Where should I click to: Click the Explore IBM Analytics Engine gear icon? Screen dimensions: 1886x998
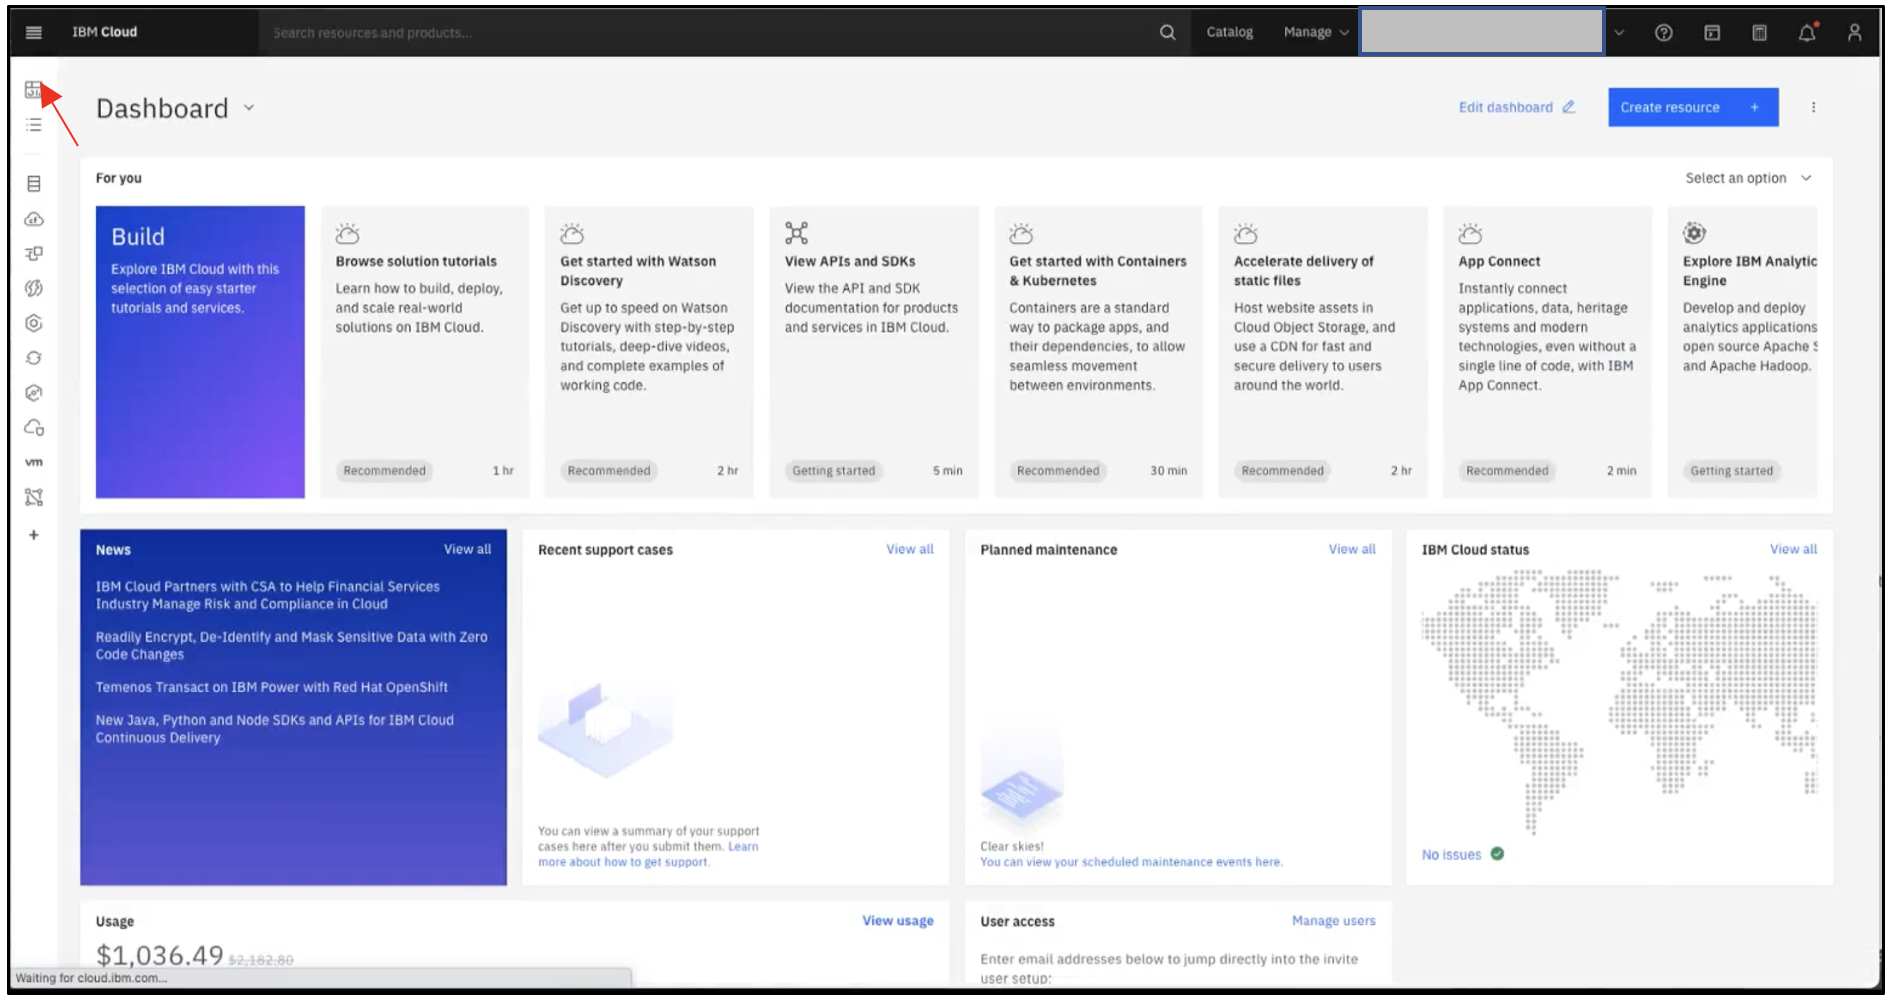pyautogui.click(x=1694, y=233)
